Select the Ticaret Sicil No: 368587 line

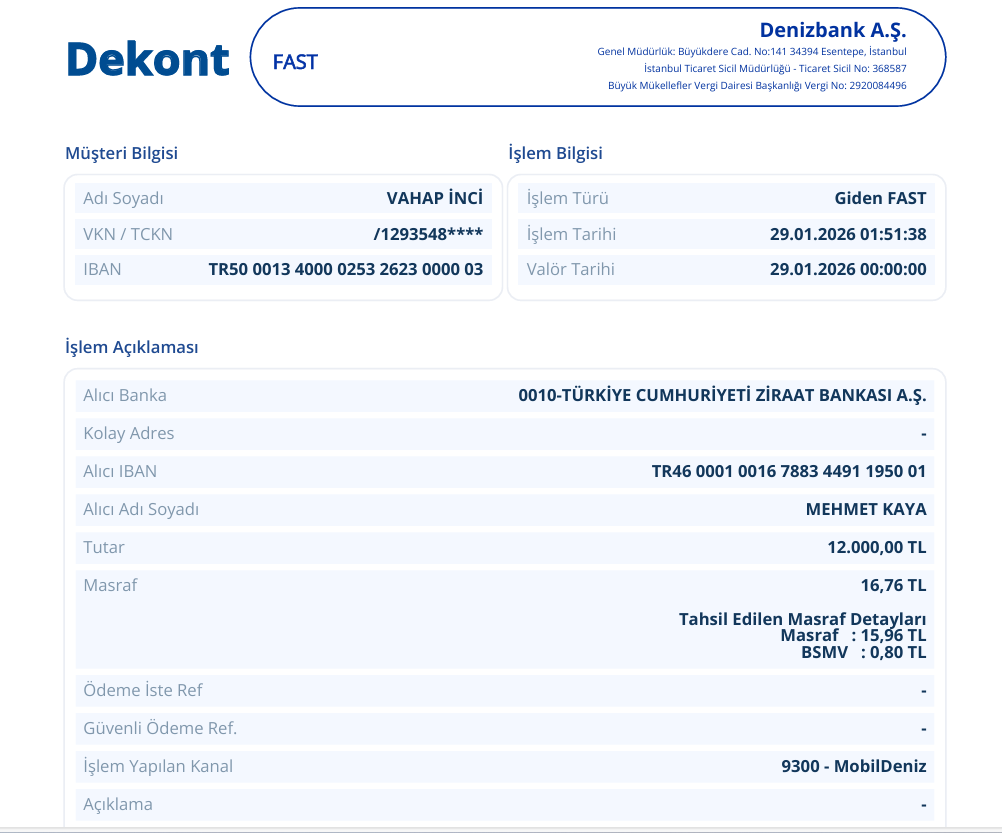(x=775, y=68)
